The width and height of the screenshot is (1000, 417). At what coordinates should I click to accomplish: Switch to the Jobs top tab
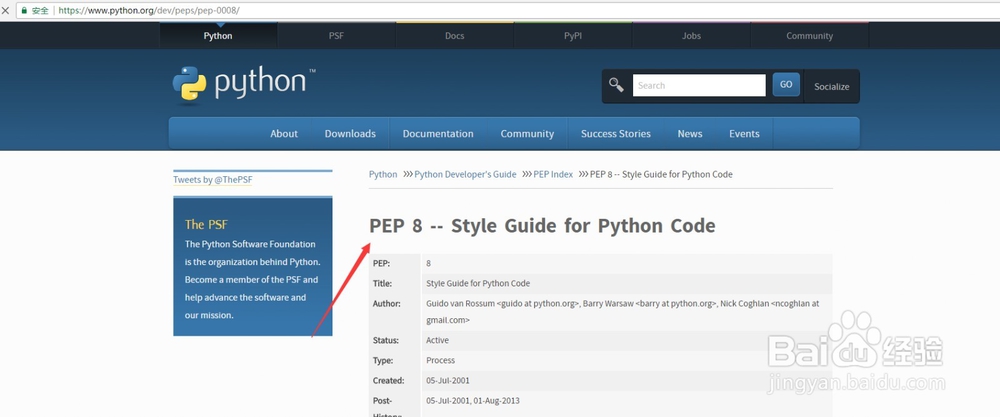tap(691, 36)
